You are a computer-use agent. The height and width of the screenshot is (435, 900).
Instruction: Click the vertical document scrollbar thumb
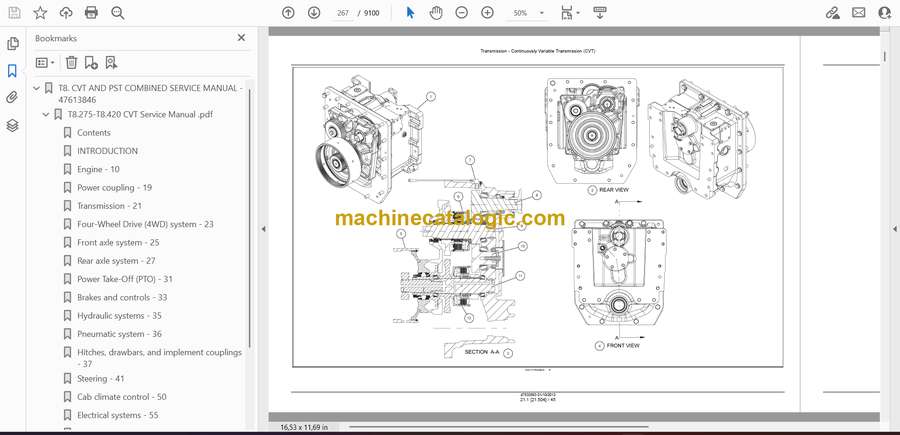(x=884, y=56)
